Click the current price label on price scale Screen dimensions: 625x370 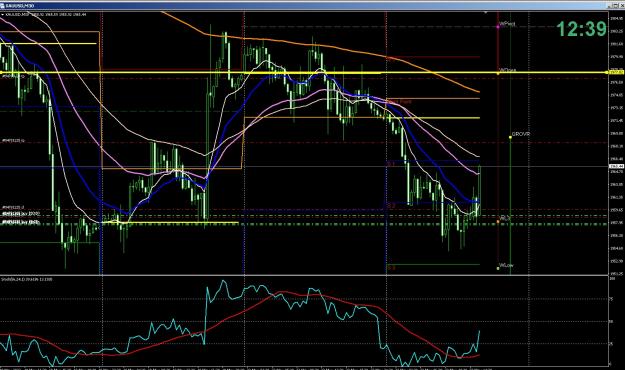point(616,166)
